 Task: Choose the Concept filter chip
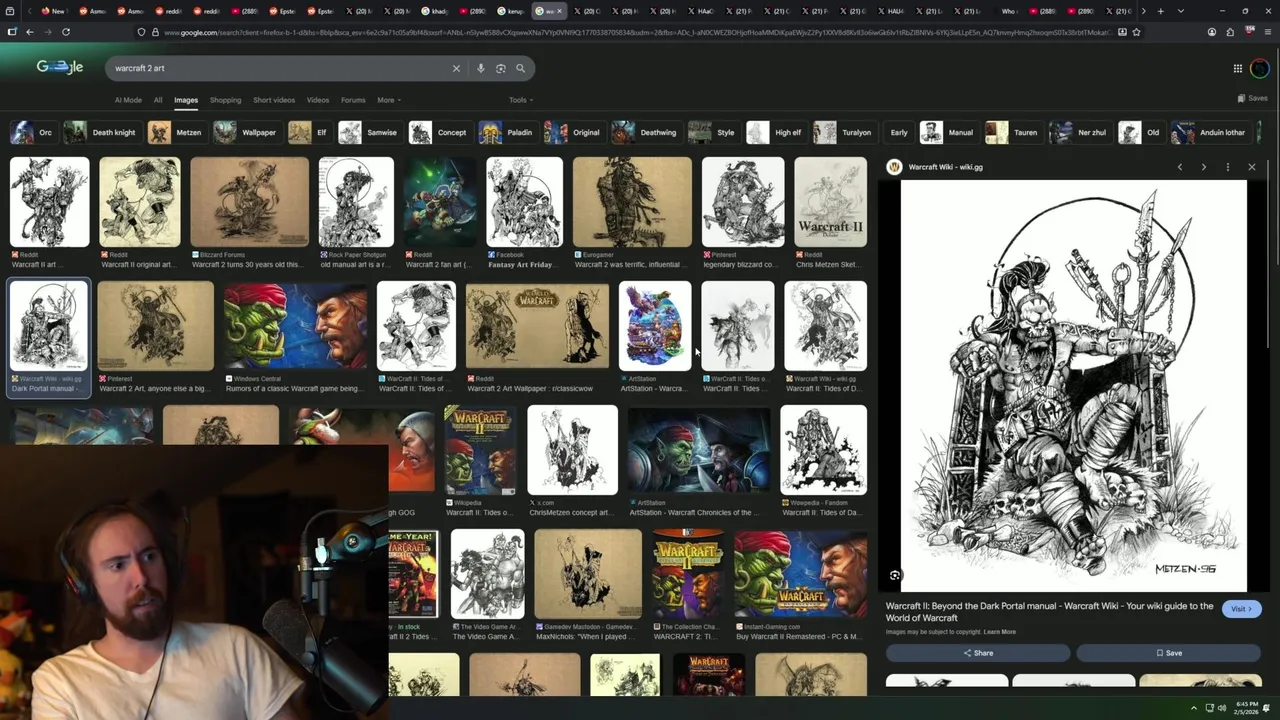(439, 132)
